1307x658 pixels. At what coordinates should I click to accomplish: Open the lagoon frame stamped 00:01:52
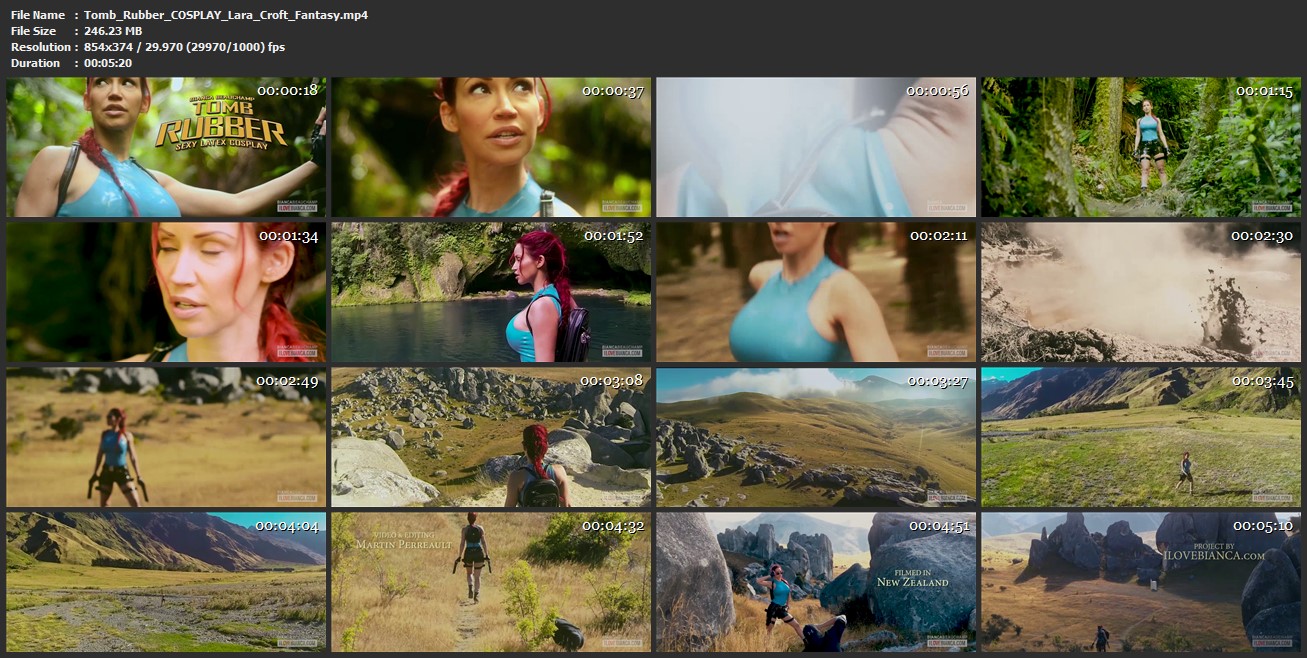coord(491,292)
